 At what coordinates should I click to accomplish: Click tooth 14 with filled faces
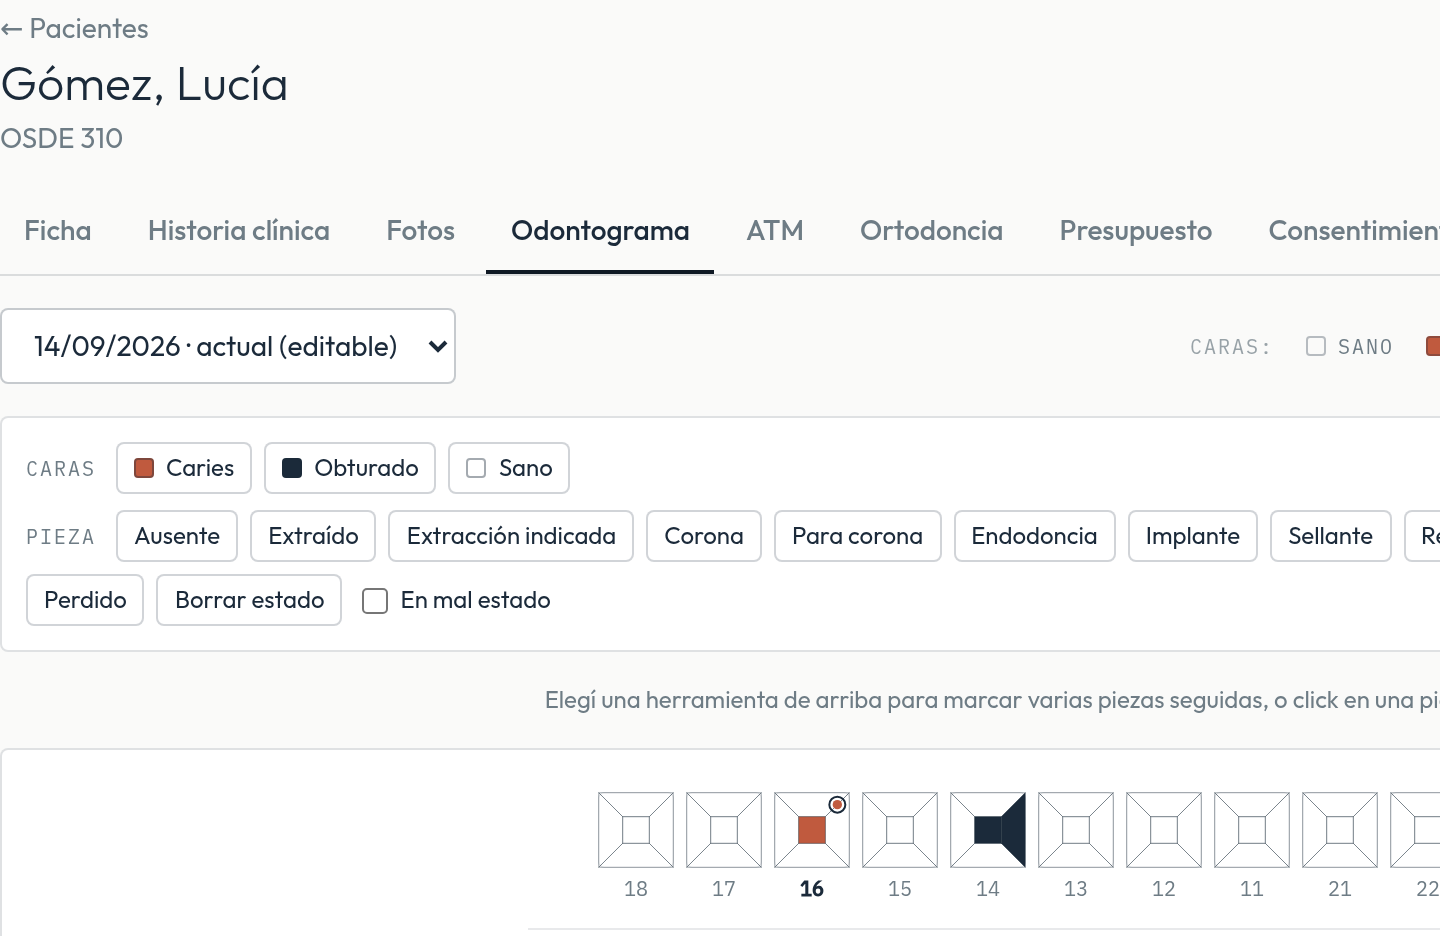988,830
